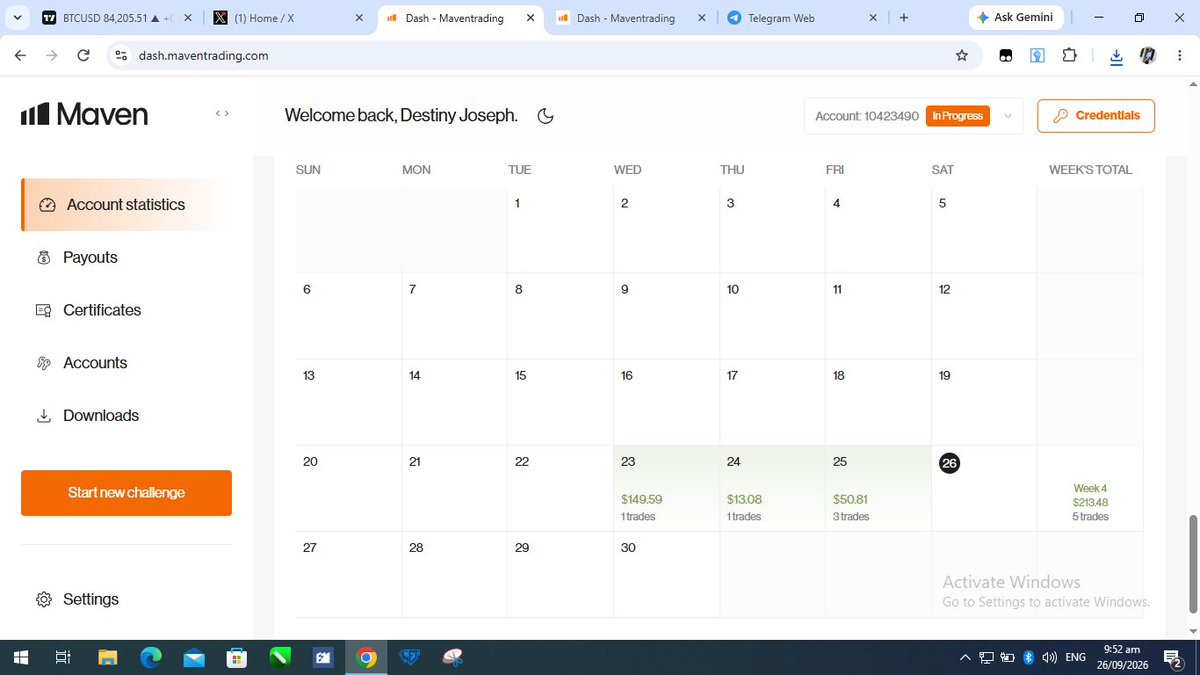Open the Account 10423490 dropdown chevron
Viewport: 1200px width, 675px height.
coord(1008,116)
